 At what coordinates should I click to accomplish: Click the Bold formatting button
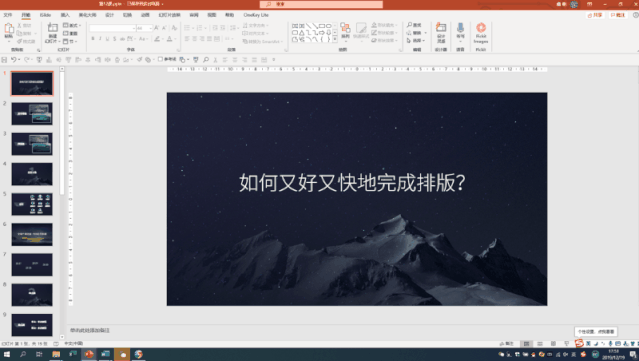93,39
